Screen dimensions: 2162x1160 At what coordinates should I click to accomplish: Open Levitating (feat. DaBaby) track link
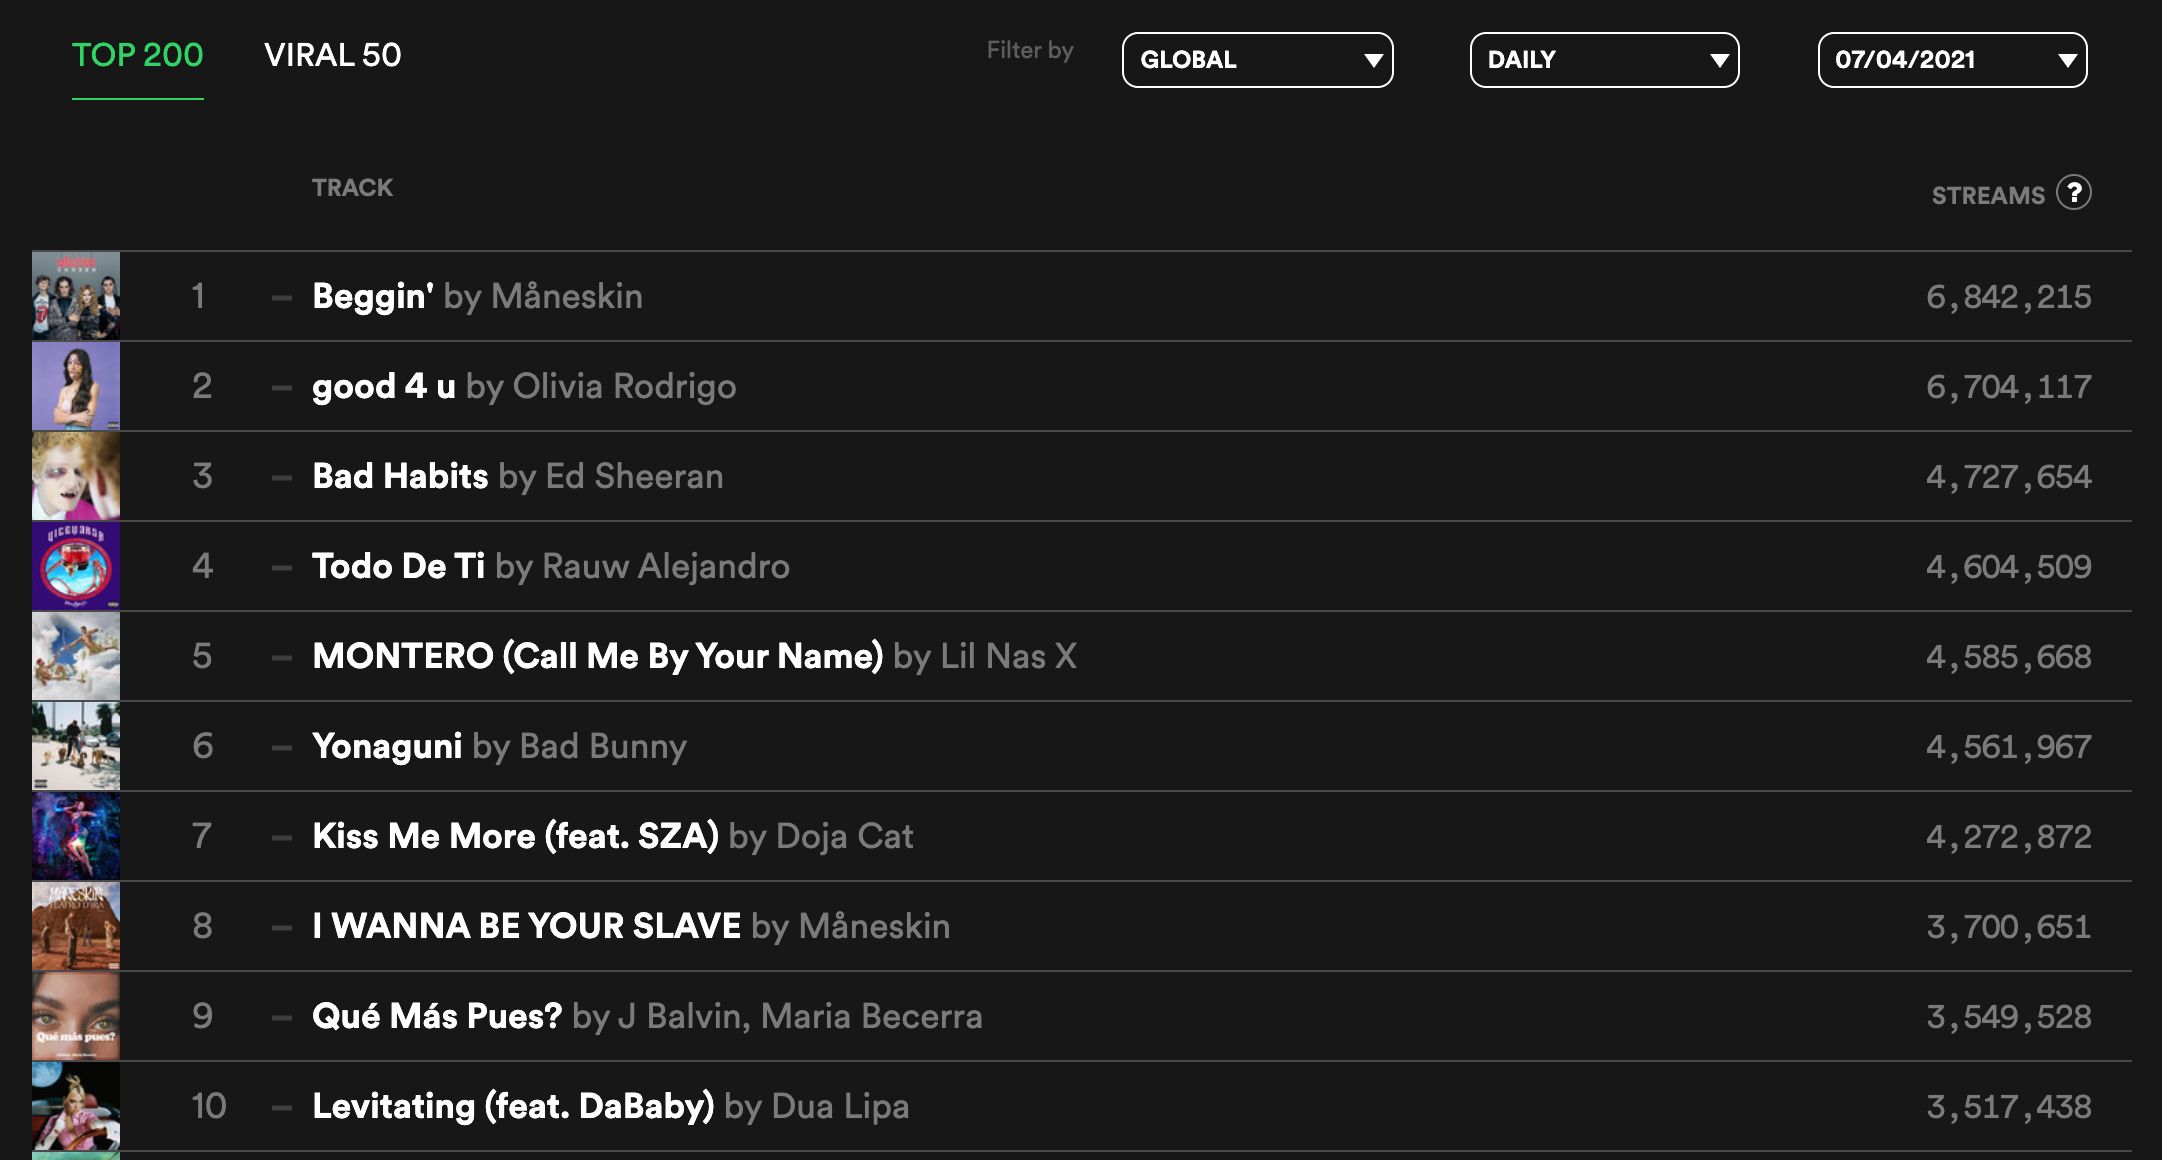(610, 1106)
